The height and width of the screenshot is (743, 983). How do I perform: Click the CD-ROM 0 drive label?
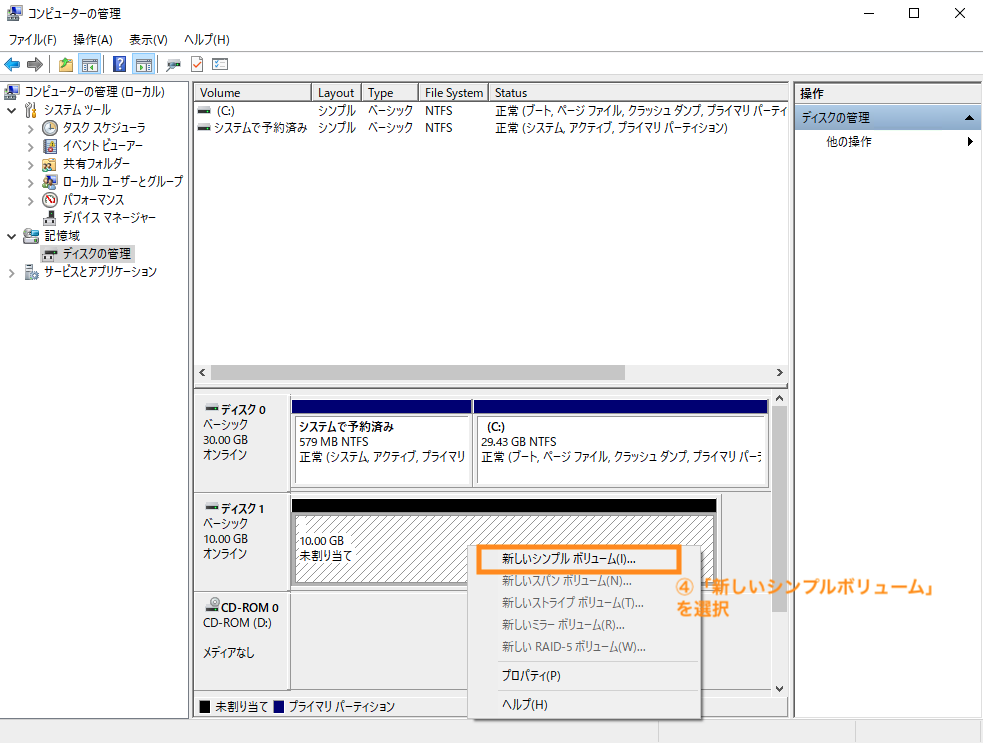coord(241,640)
